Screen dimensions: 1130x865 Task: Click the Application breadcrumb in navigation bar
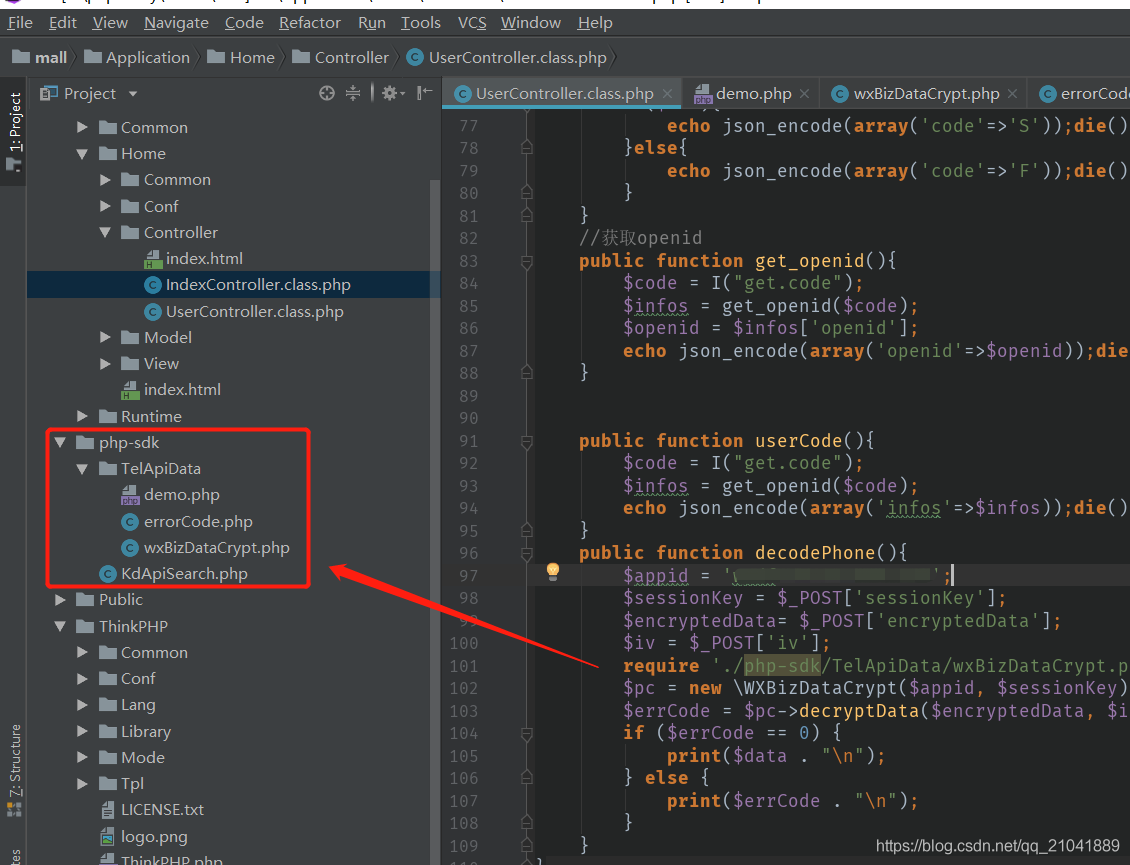(137, 57)
